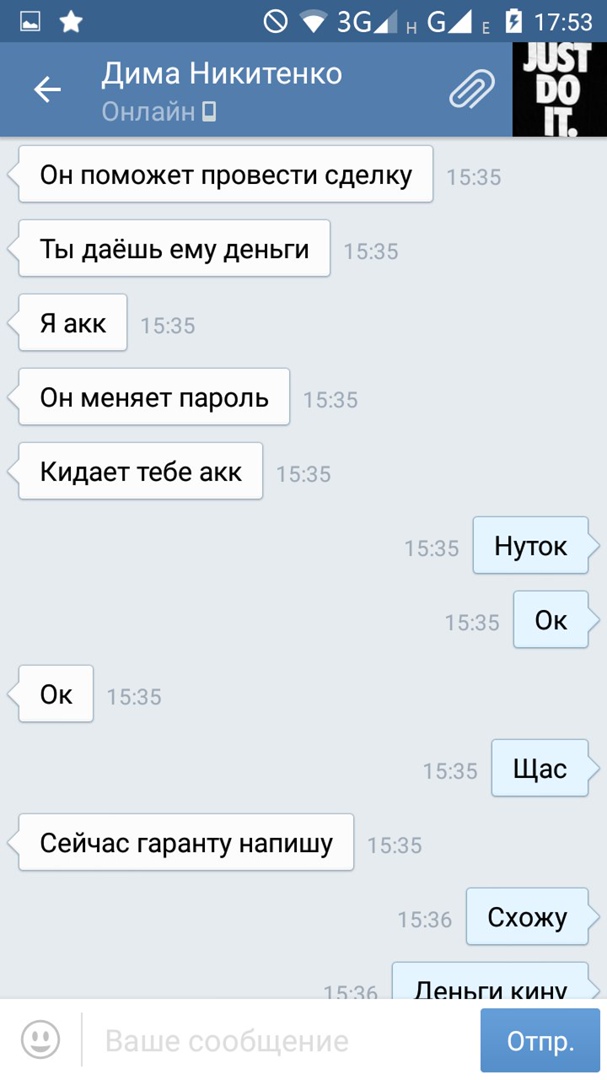The image size is (607, 1080).
Task: Open the JUST DO IT profile avatar
Action: point(559,90)
